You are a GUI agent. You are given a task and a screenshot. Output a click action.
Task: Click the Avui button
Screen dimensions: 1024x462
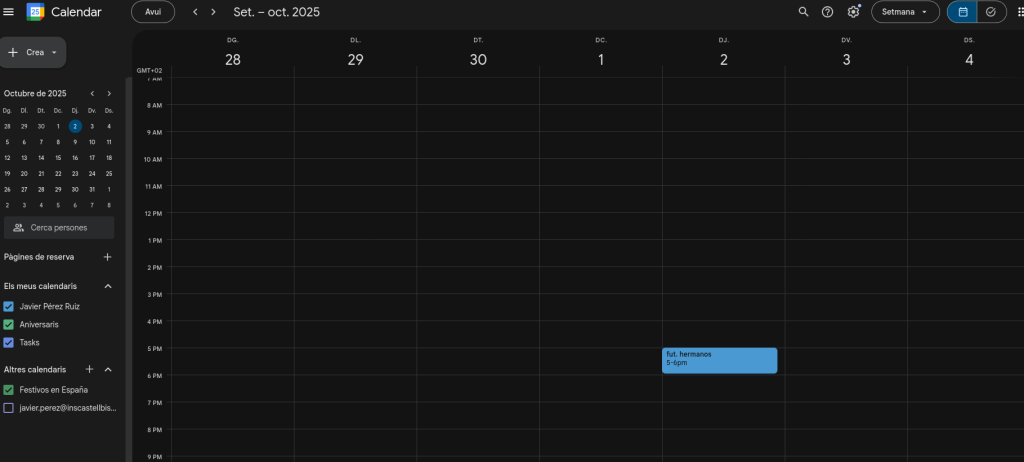coord(153,12)
